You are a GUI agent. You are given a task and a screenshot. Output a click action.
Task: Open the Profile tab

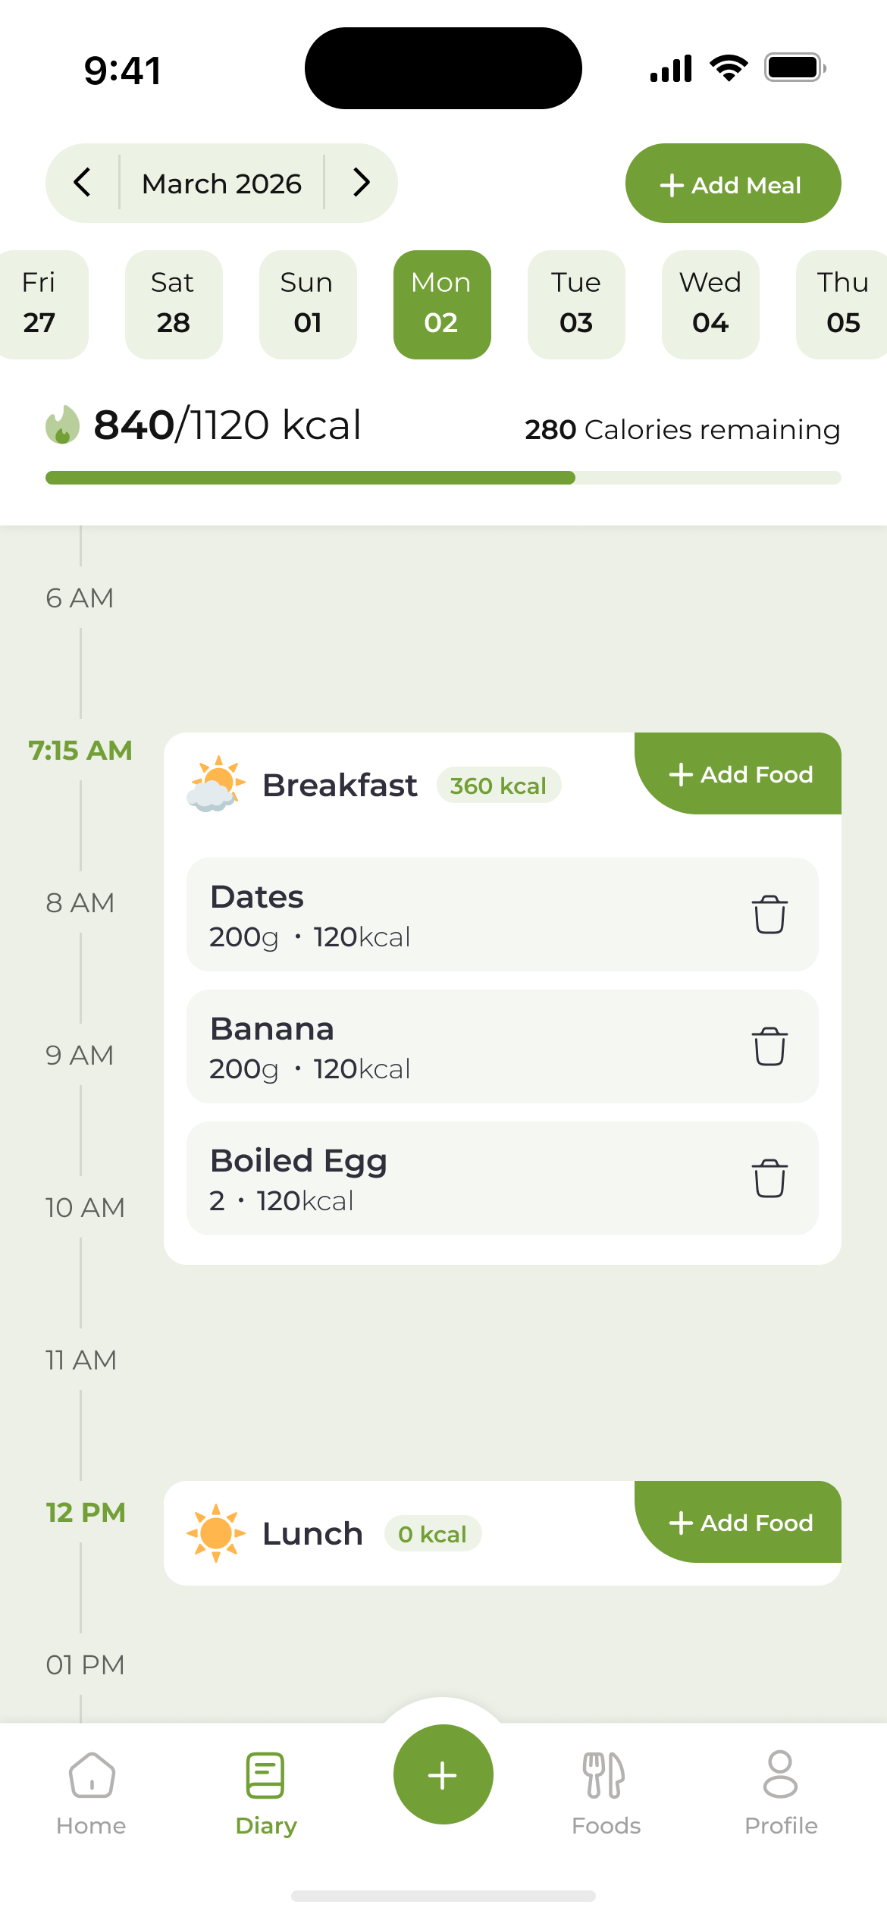pyautogui.click(x=780, y=1792)
